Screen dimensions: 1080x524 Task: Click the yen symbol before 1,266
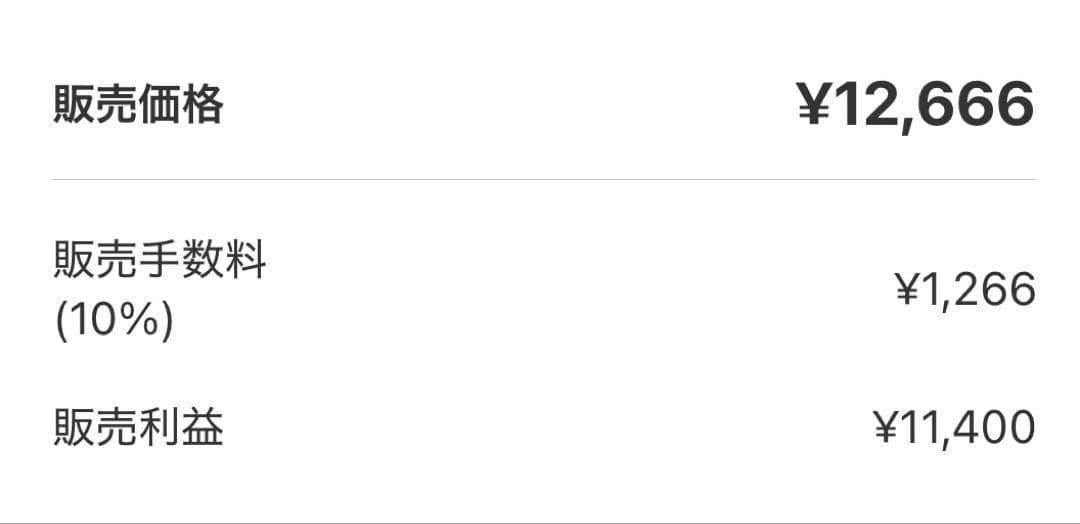click(x=906, y=292)
